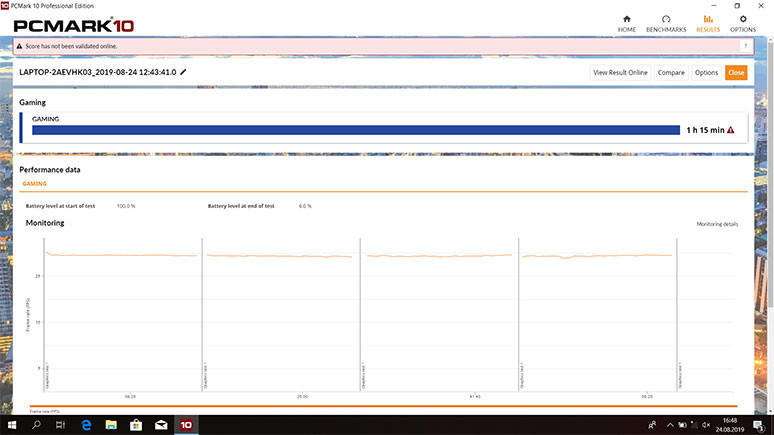This screenshot has width=774, height=435.
Task: Show hidden system tray icons
Action: click(670, 425)
